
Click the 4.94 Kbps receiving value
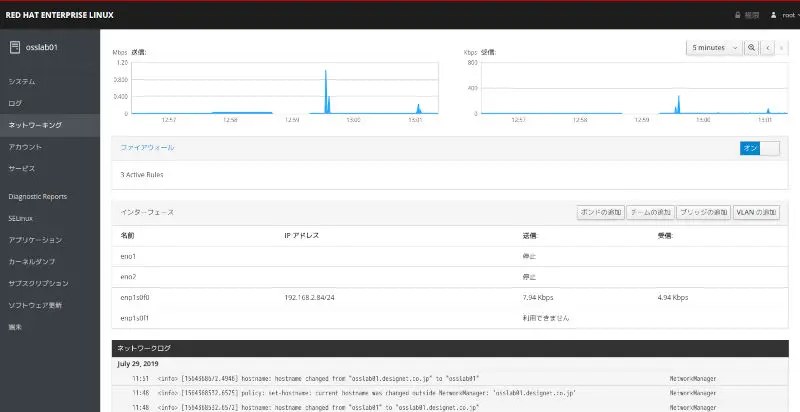point(673,298)
